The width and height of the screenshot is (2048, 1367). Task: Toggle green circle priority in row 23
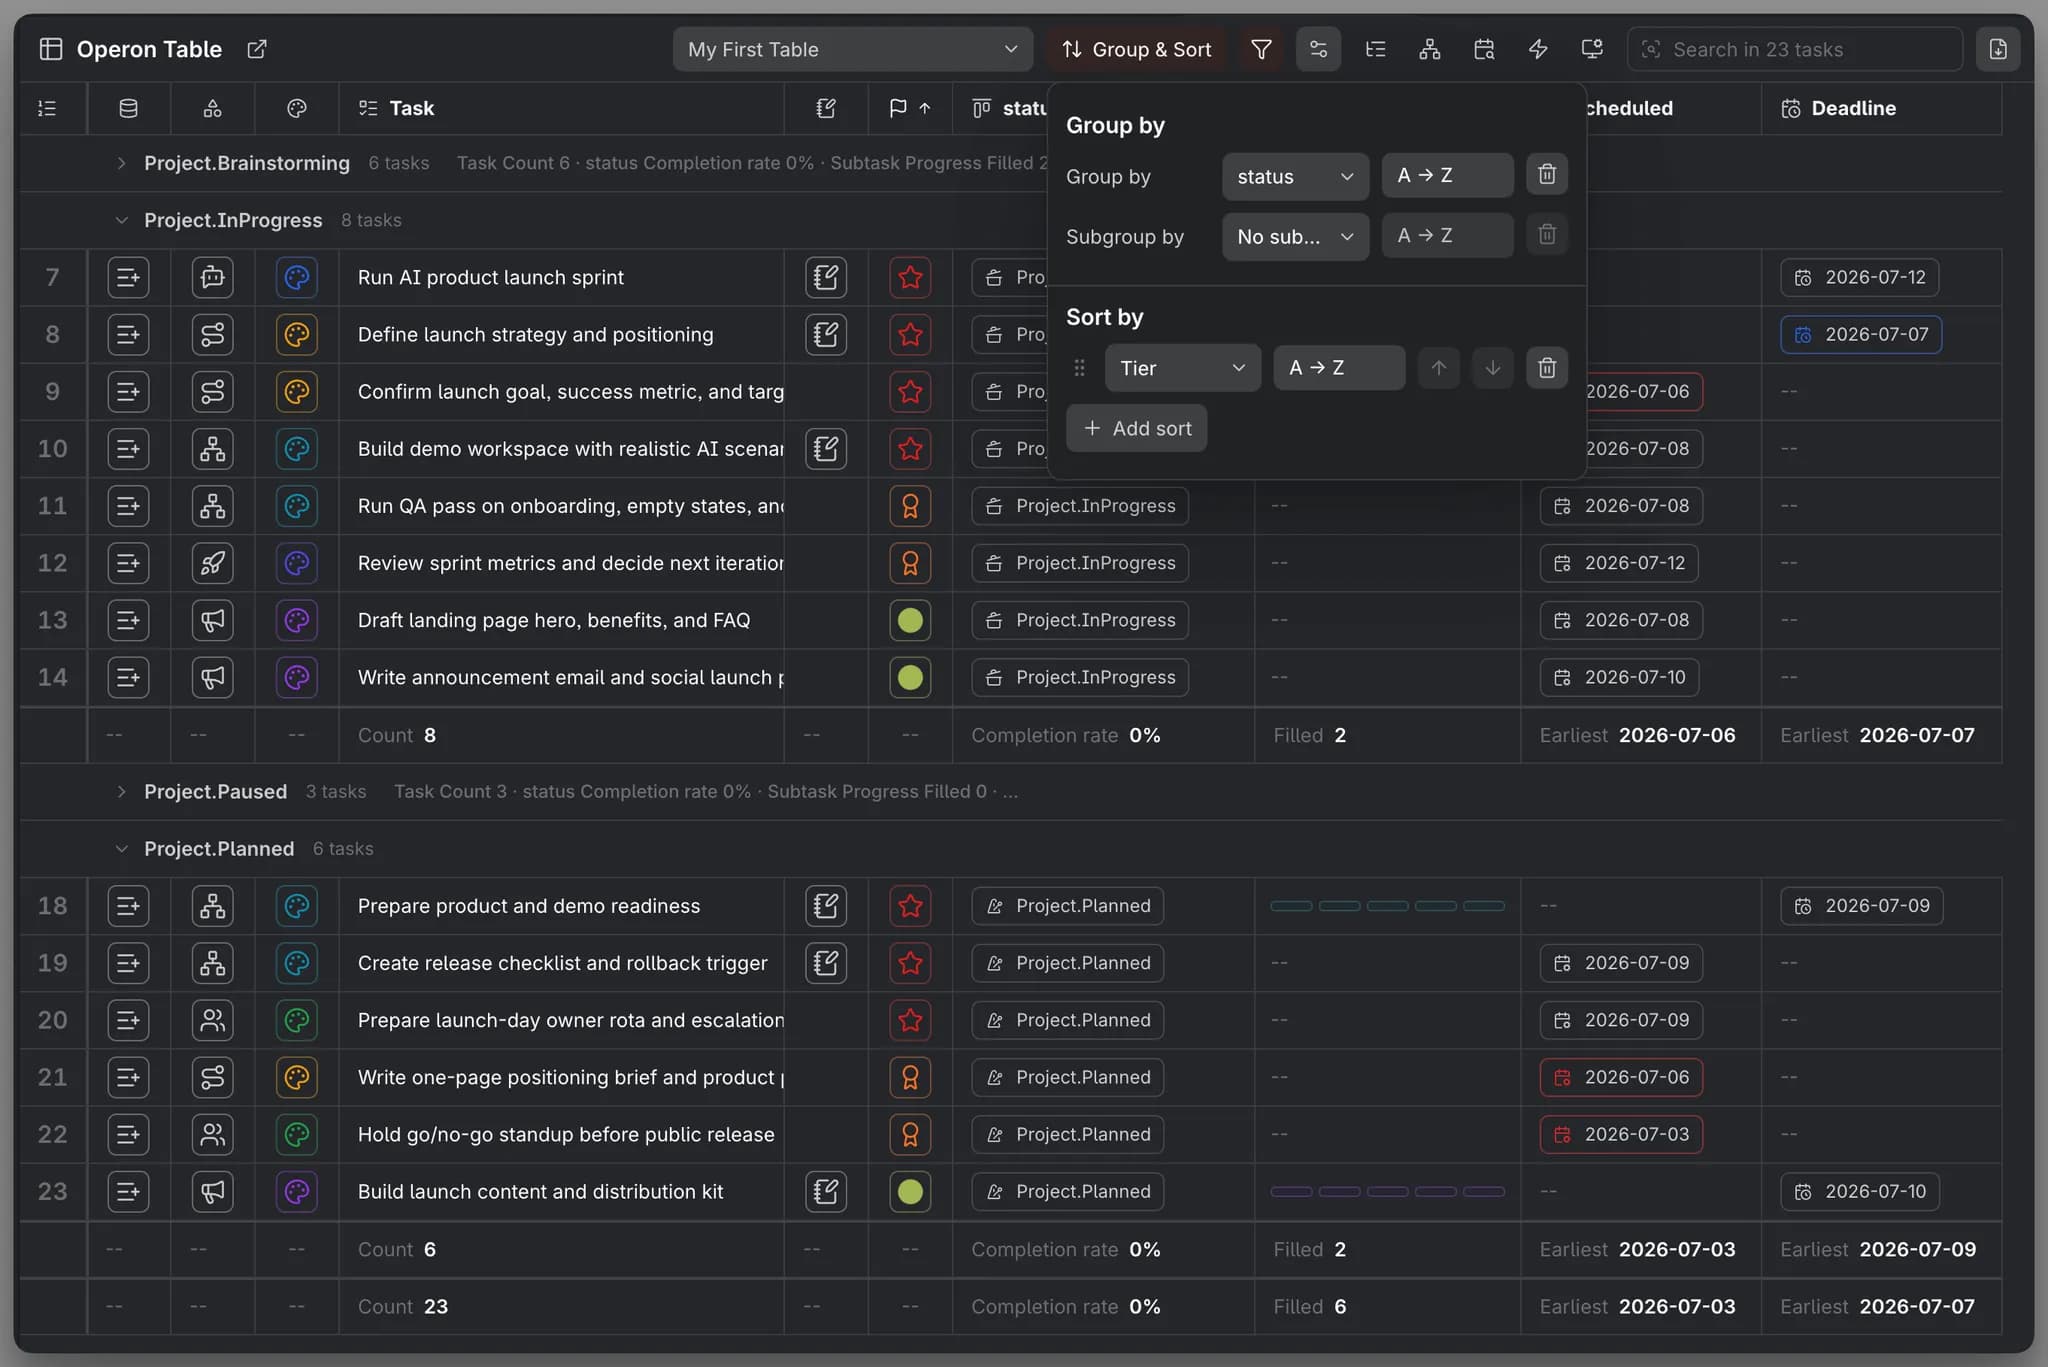[x=910, y=1191]
